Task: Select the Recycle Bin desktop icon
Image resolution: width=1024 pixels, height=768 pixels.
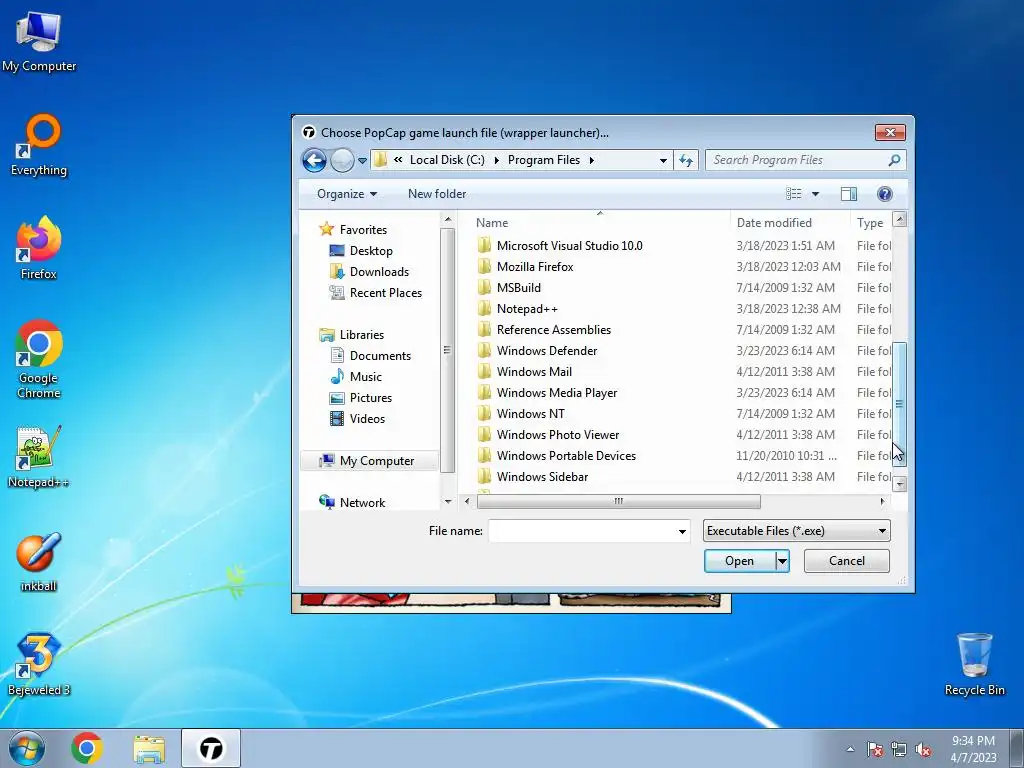Action: coord(974,664)
